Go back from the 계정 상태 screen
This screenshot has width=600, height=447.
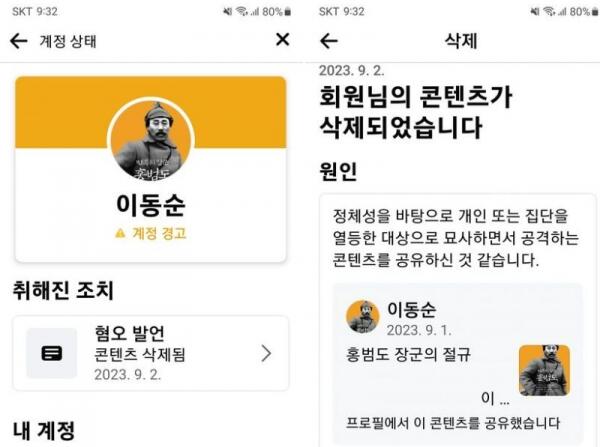point(18,41)
